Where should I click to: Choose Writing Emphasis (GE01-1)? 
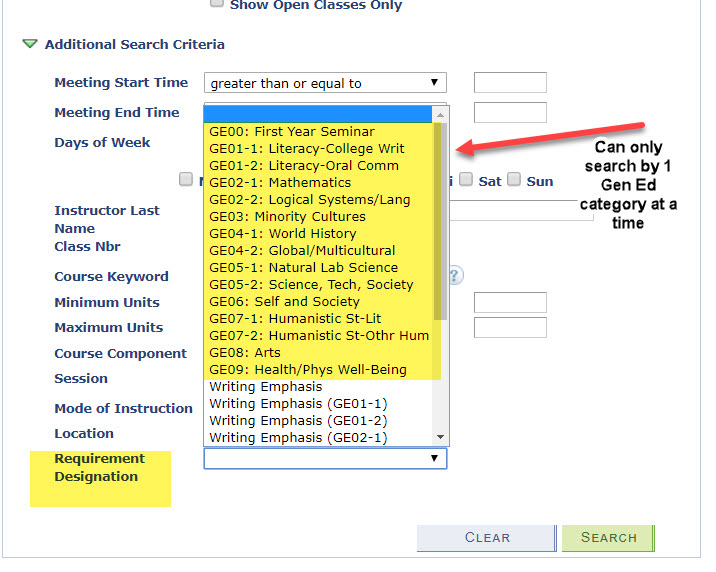tap(318, 403)
